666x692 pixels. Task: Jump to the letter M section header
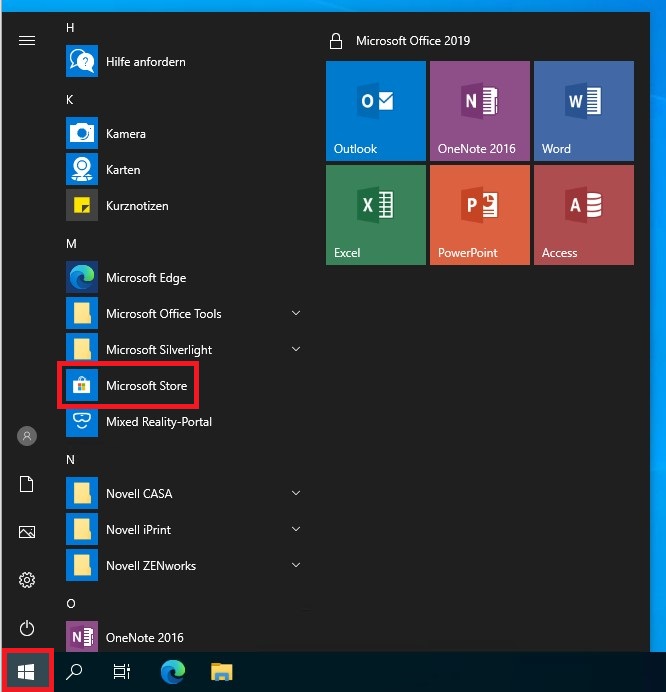tap(71, 244)
